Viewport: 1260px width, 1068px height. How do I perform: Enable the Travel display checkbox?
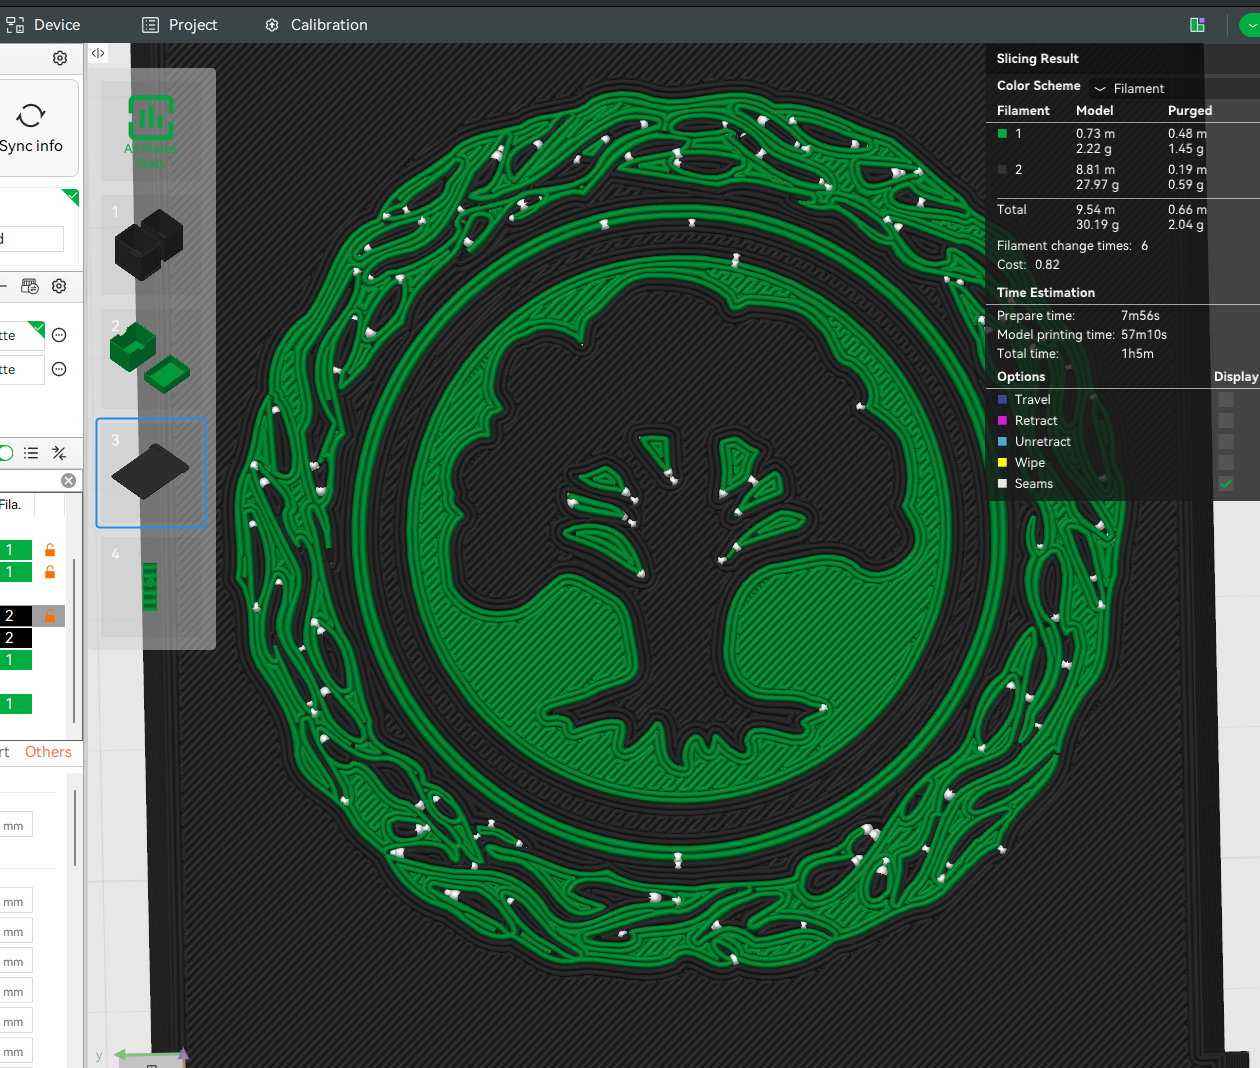coord(1226,400)
